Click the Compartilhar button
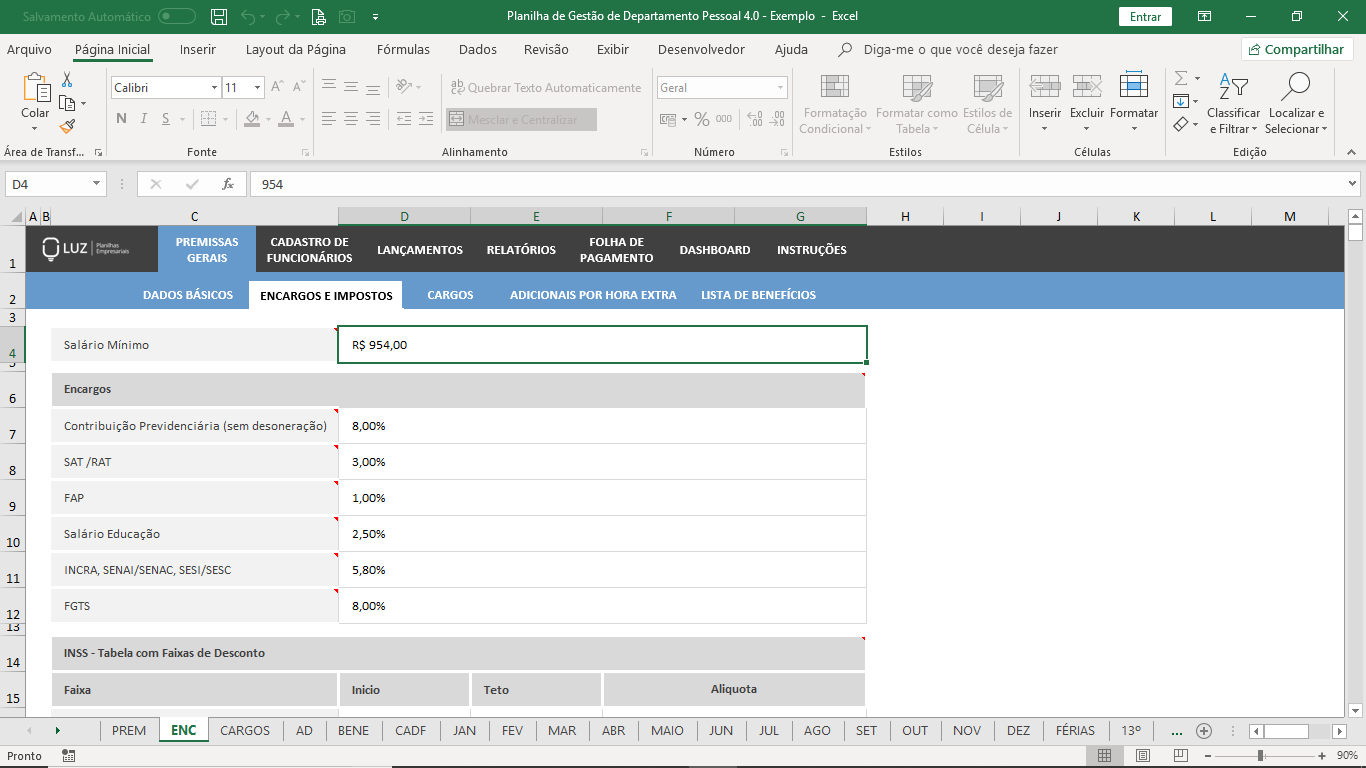Image resolution: width=1366 pixels, height=768 pixels. (x=1297, y=49)
